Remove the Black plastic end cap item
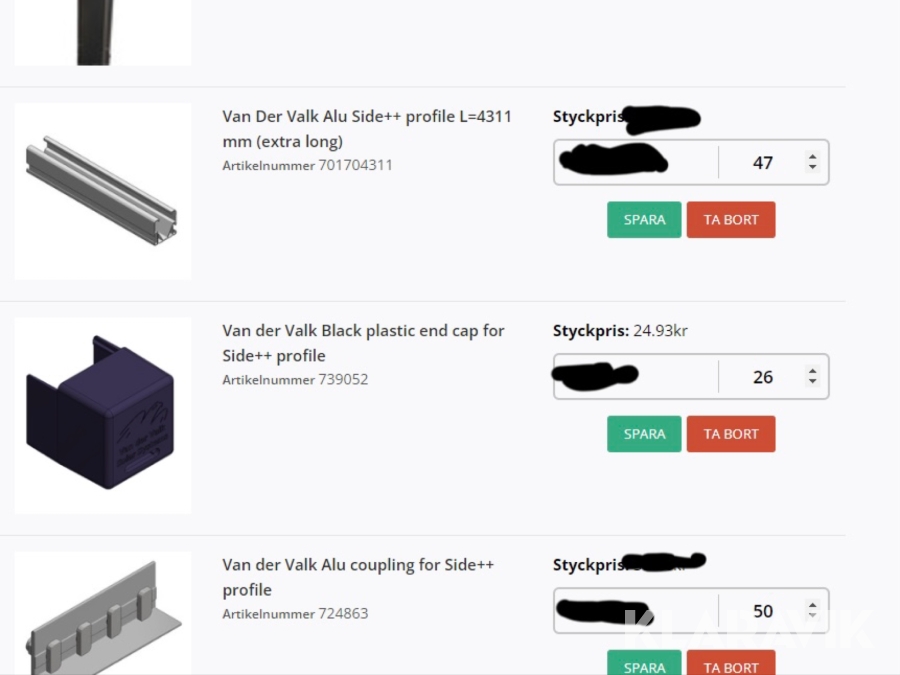Screen dimensions: 900x675 (731, 434)
